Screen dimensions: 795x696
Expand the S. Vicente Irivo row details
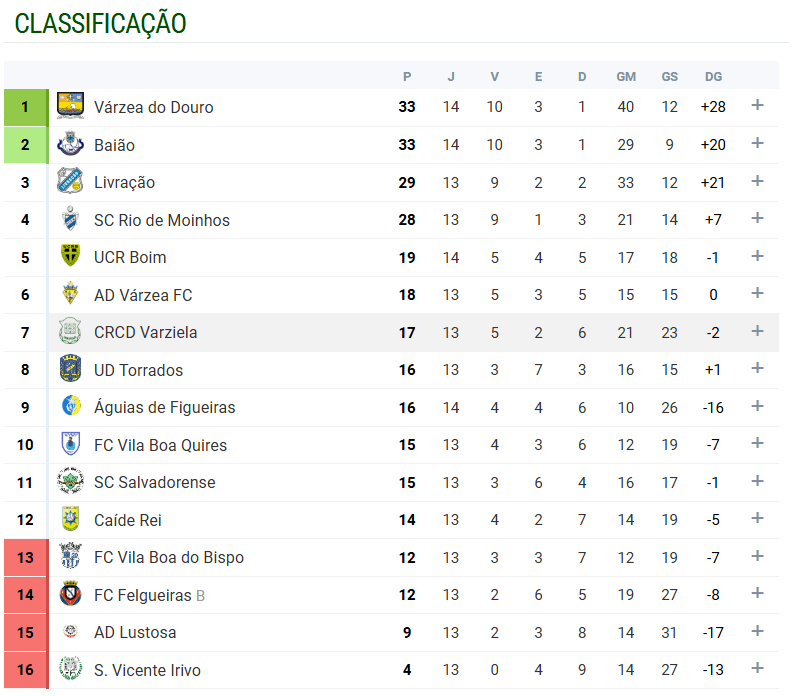[x=757, y=668]
